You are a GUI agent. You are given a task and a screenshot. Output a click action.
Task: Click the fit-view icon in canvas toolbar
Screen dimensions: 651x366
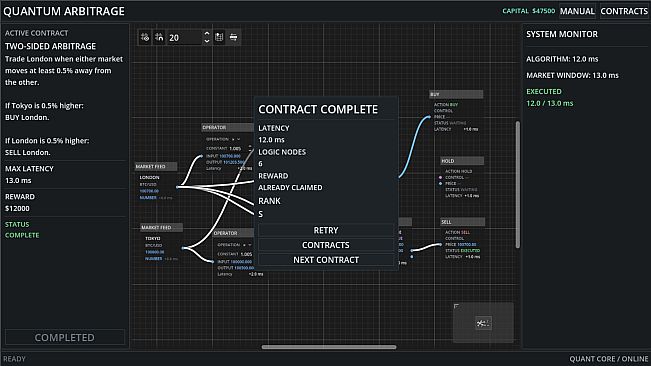click(x=145, y=37)
